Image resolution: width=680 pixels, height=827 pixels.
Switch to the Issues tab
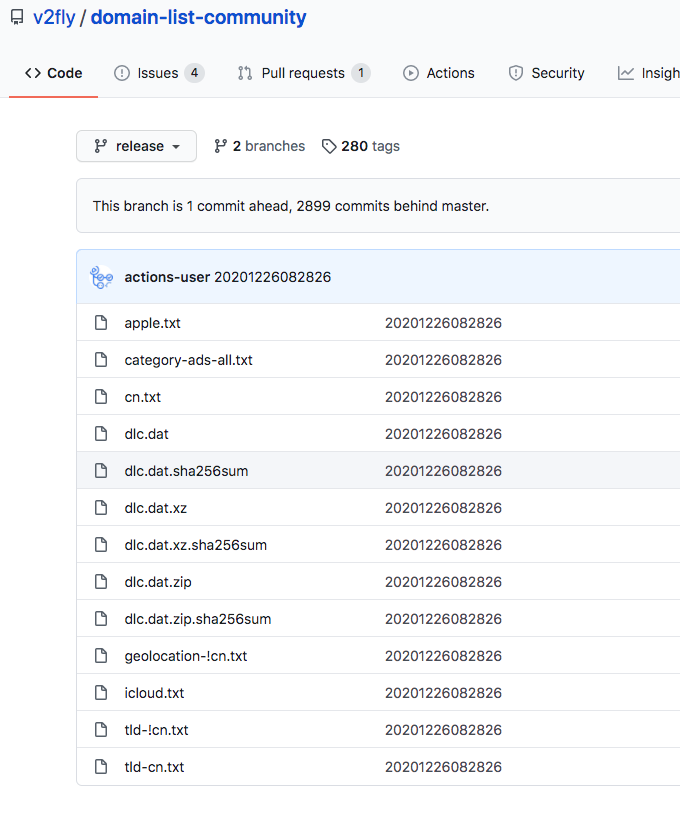[158, 72]
